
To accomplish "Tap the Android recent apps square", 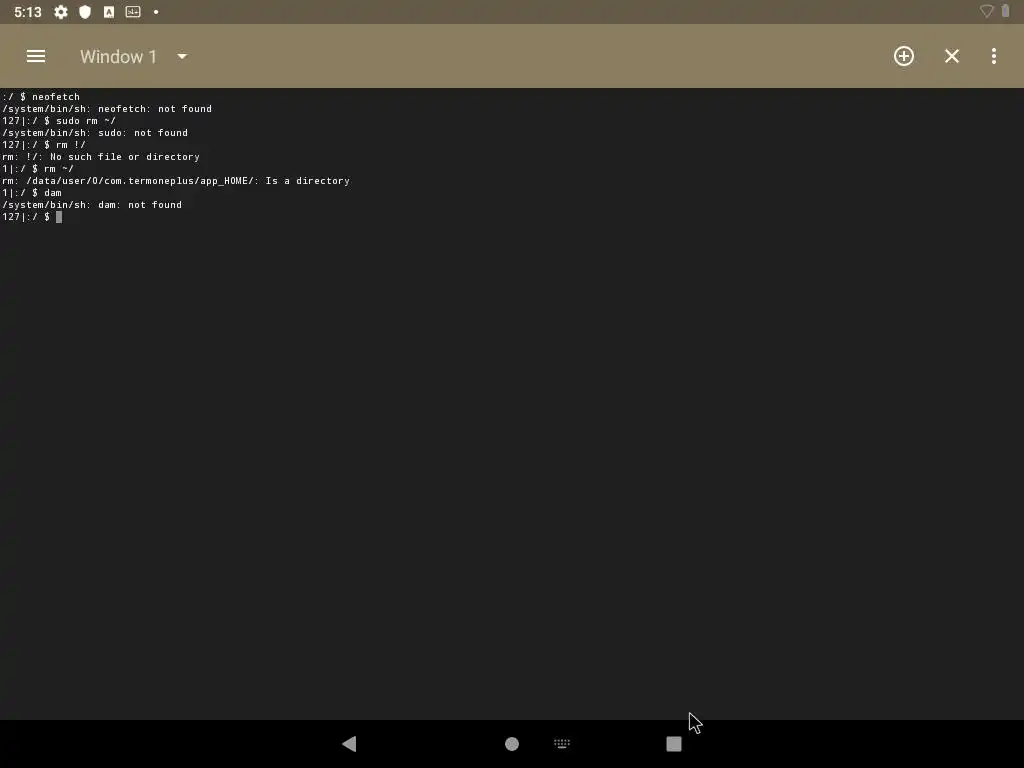I will coord(674,744).
